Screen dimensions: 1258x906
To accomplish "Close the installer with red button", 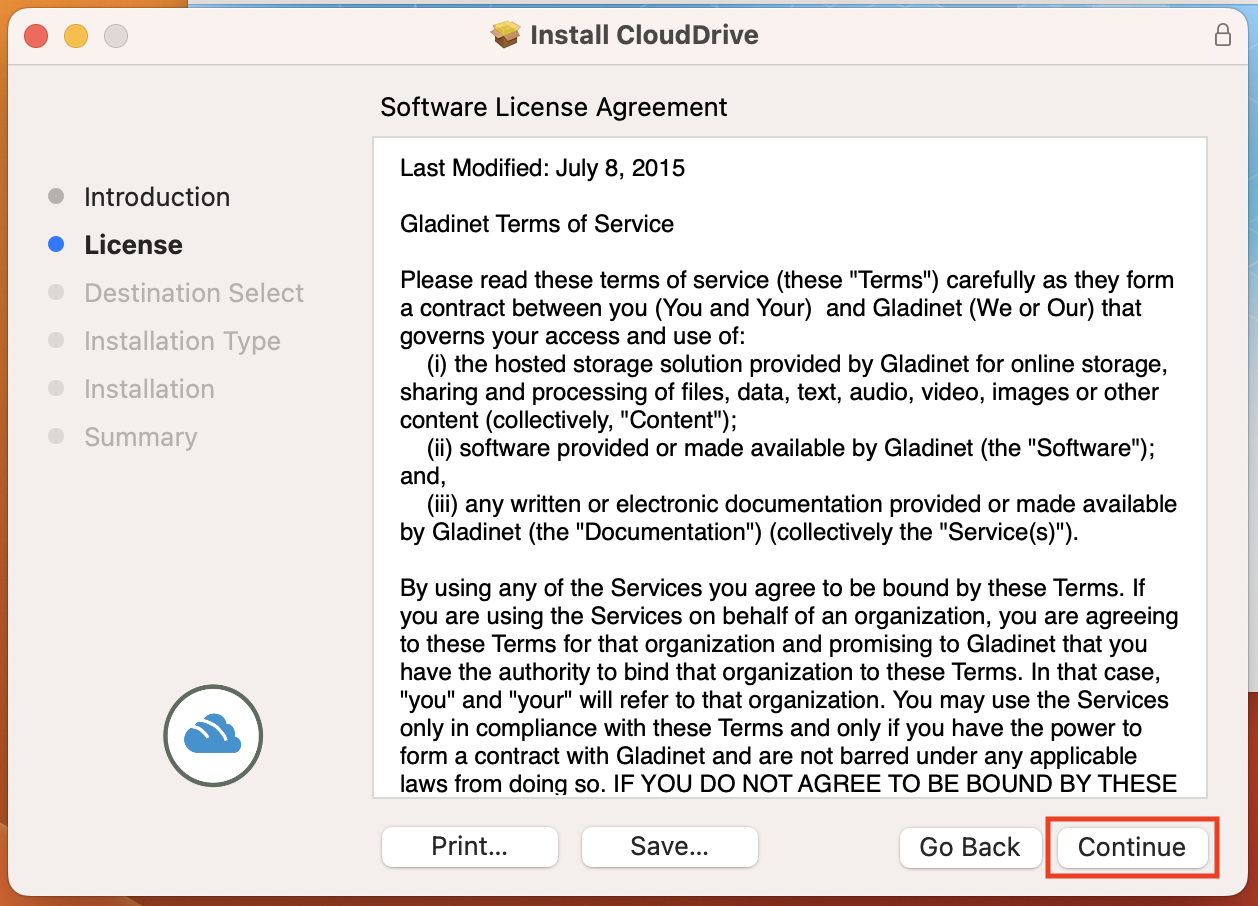I will [36, 36].
